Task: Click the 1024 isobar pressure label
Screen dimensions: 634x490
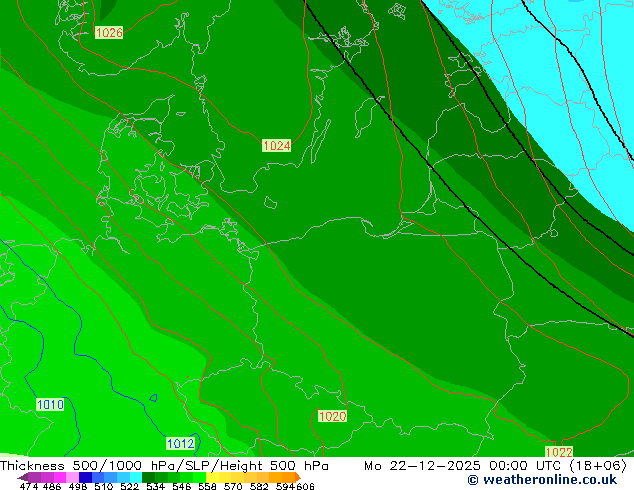Action: [x=277, y=146]
